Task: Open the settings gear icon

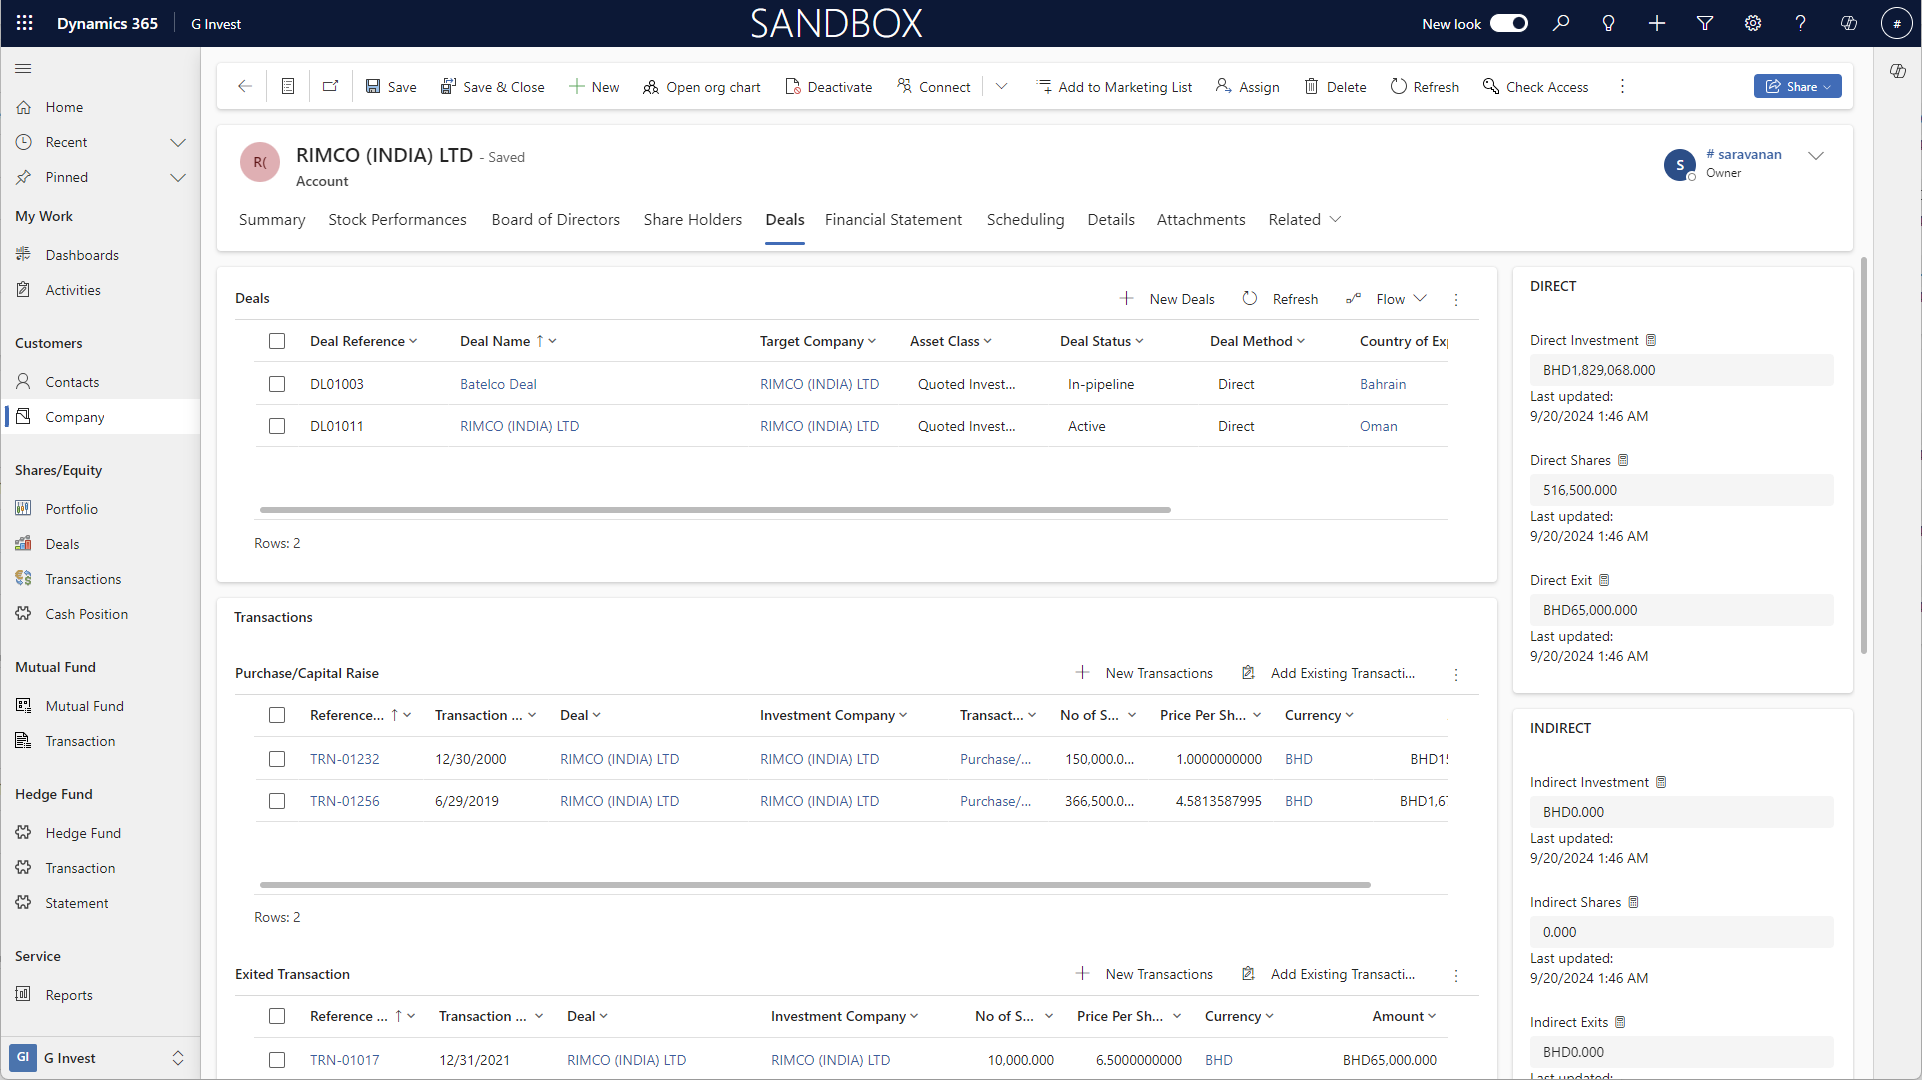Action: pos(1753,23)
